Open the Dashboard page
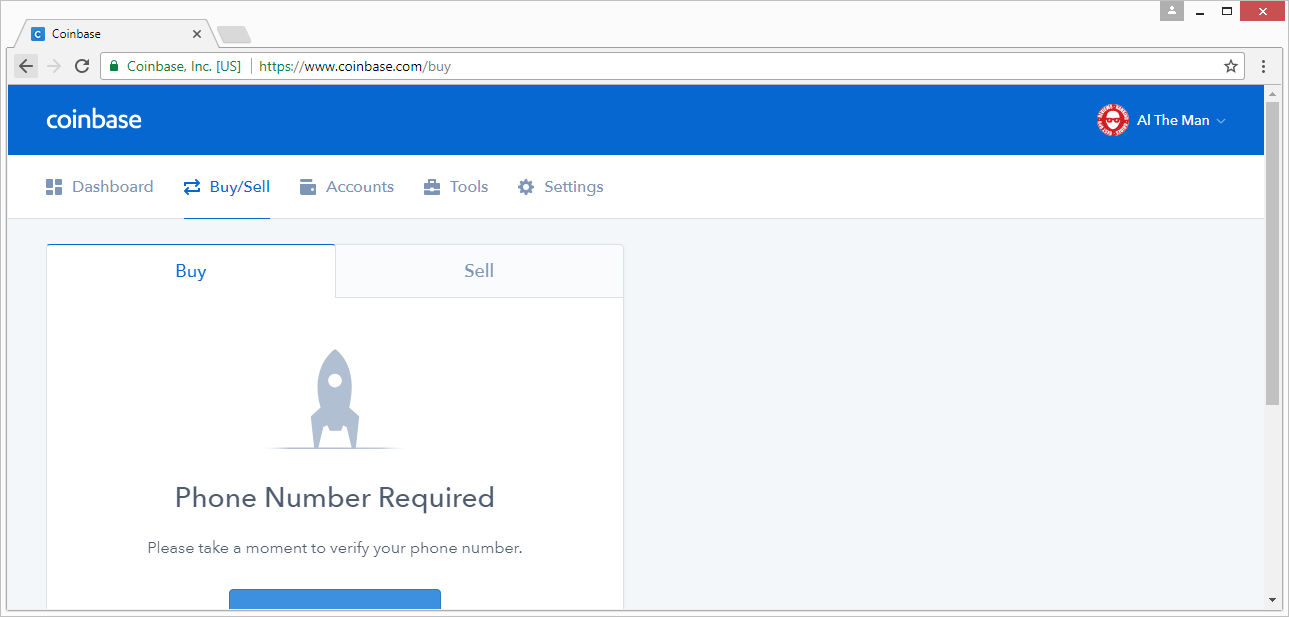This screenshot has width=1289, height=617. (100, 187)
